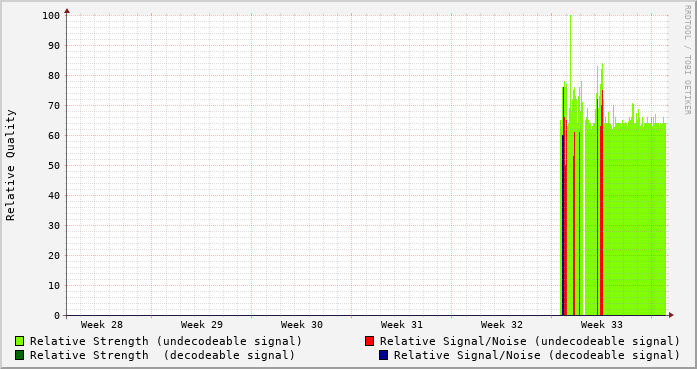Click the x-axis right arrowhead
The height and width of the screenshot is (369, 697).
pyautogui.click(x=671, y=315)
